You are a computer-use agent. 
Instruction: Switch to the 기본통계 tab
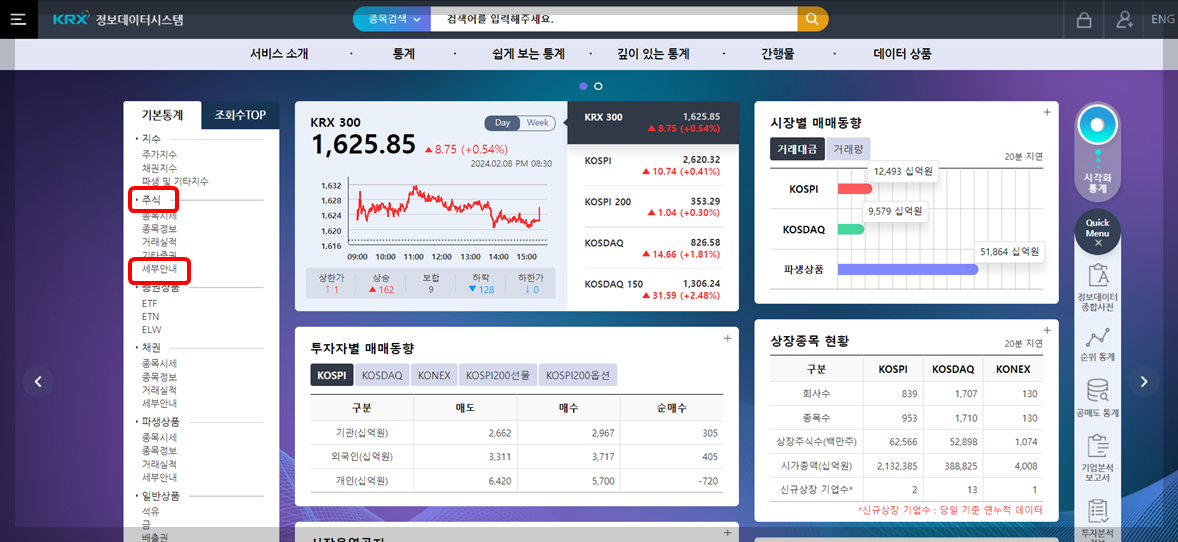tap(162, 115)
